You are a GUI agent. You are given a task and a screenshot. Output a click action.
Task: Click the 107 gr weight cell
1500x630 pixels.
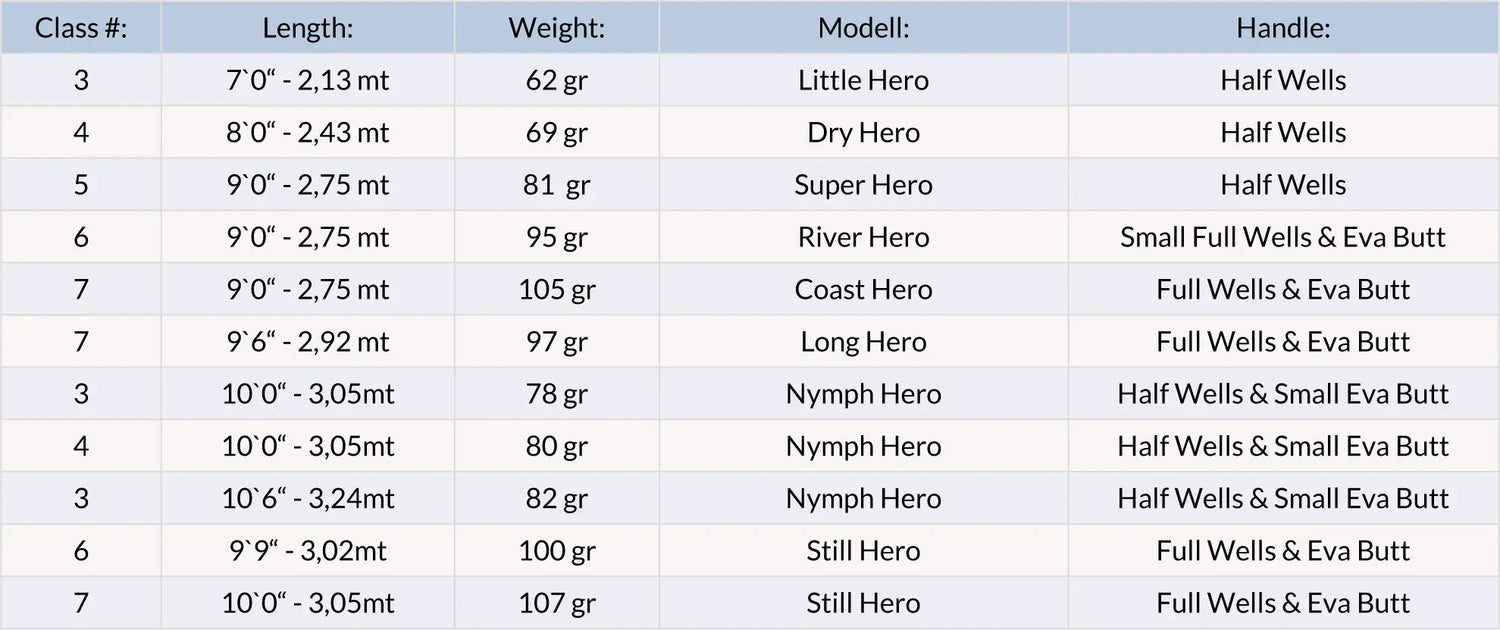click(557, 603)
